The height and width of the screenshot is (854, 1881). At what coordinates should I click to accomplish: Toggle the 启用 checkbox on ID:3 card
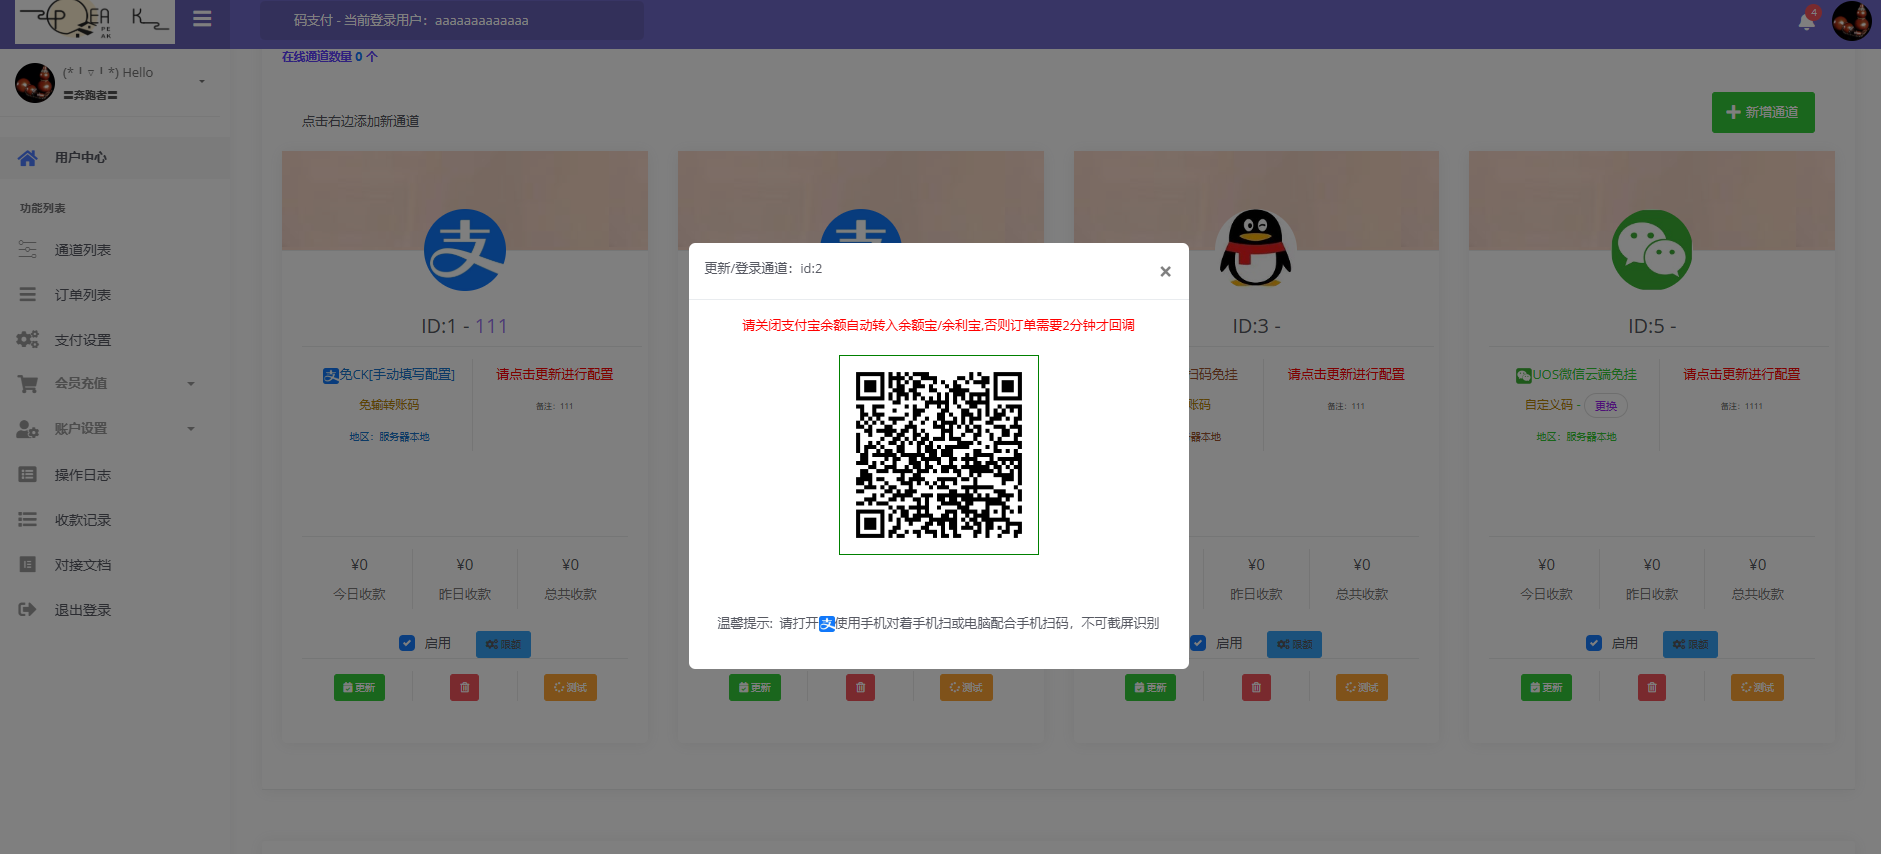pos(1198,643)
